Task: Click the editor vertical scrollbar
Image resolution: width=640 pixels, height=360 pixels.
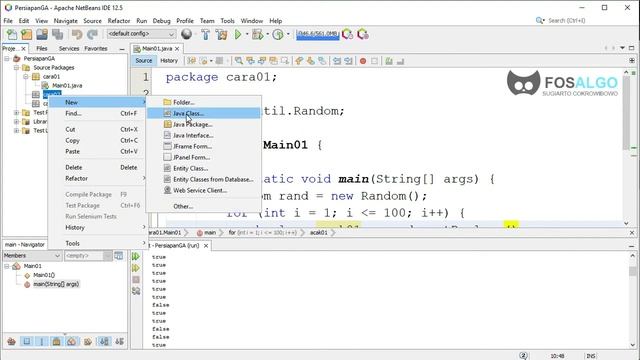Action: tap(627, 147)
